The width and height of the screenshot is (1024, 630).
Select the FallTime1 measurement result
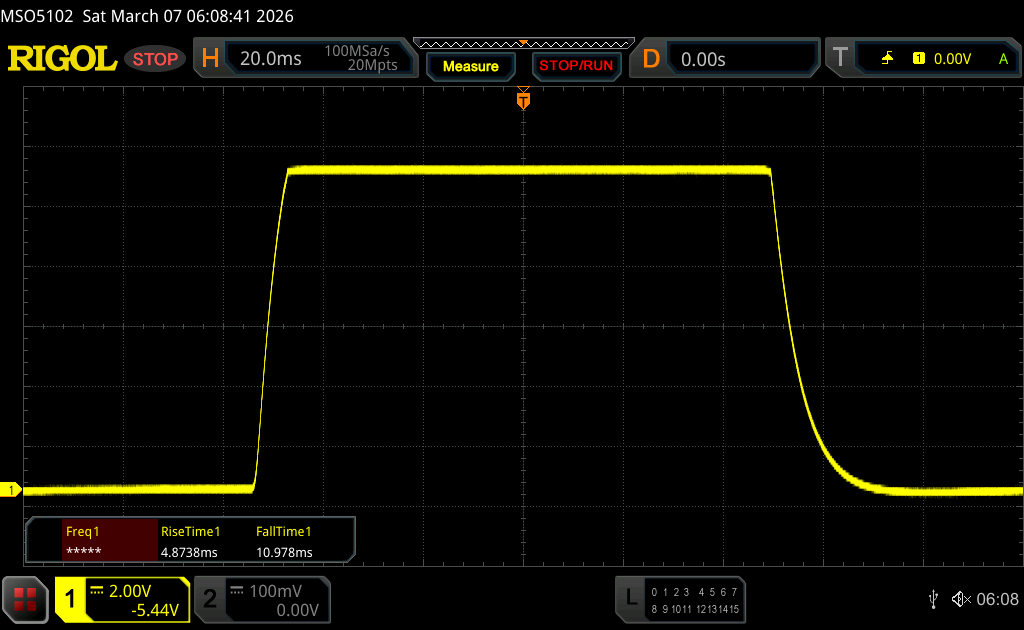(x=285, y=542)
